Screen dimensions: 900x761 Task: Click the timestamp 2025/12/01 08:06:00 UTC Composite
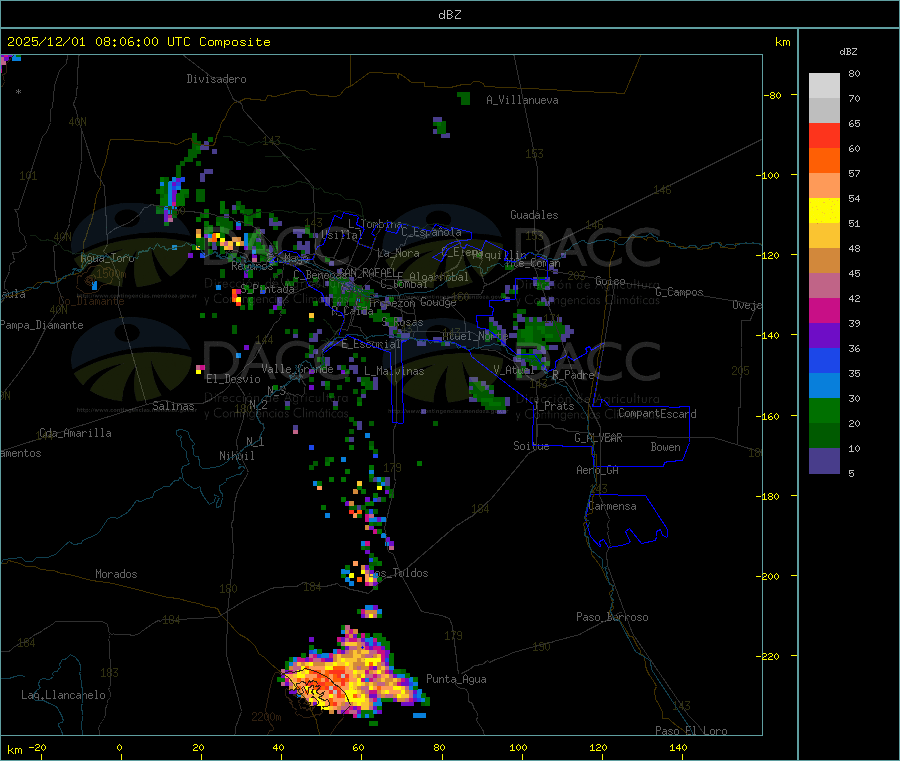coord(138,42)
